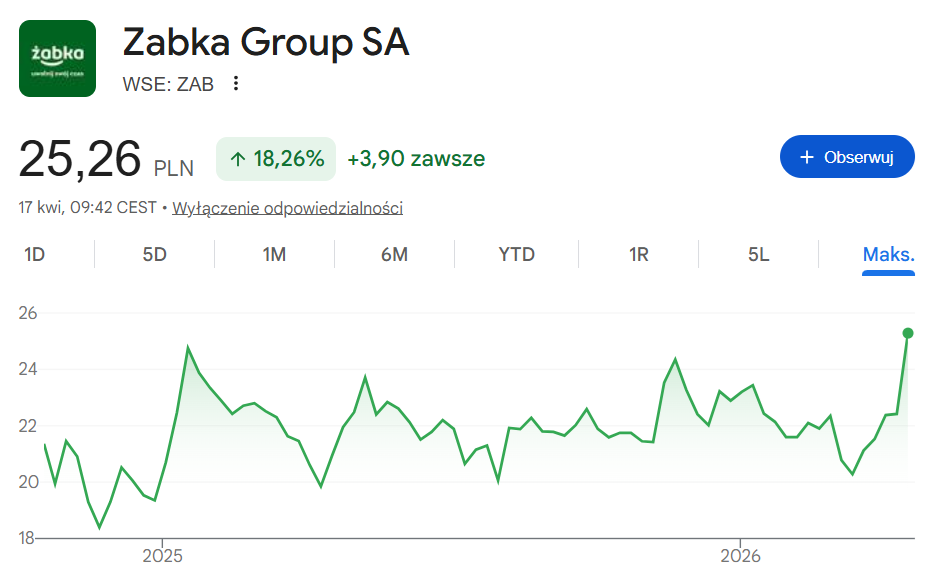
Task: Click the +3,90 zawsze change text
Action: (416, 158)
